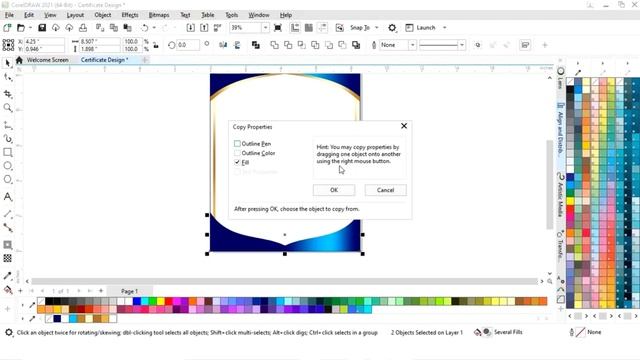The width and height of the screenshot is (640, 360).
Task: Click the Full-screen preview icon
Action: (x=278, y=28)
